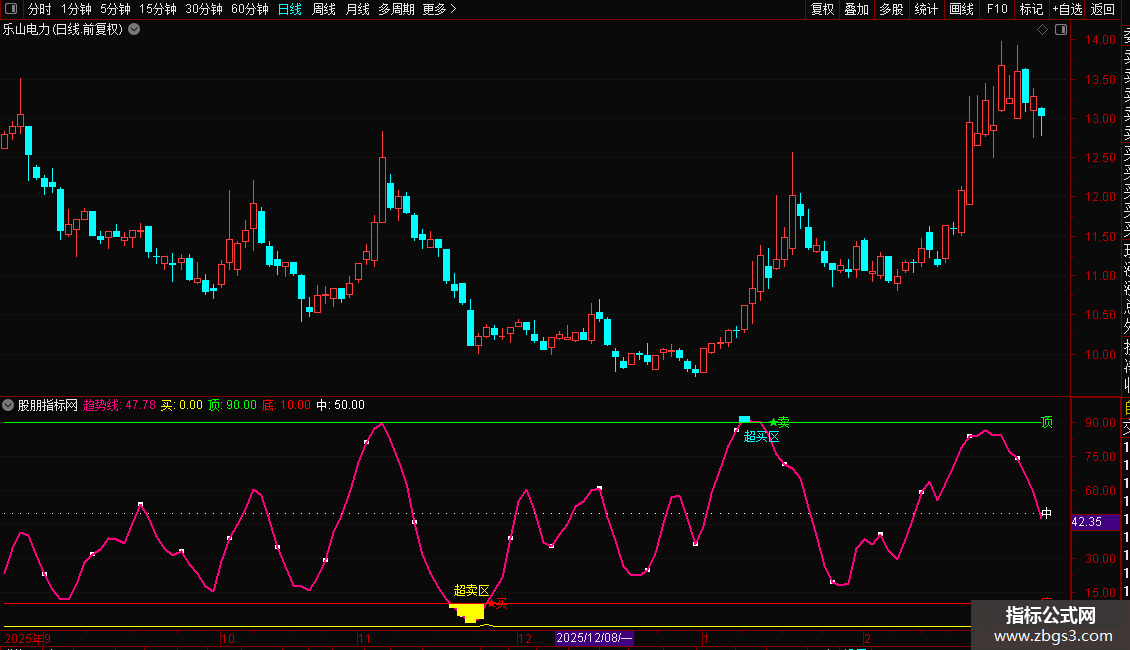Image resolution: width=1130 pixels, height=650 pixels.
Task: Expand the 股朋指标网 indicator dropdown circle
Action: tap(8, 405)
